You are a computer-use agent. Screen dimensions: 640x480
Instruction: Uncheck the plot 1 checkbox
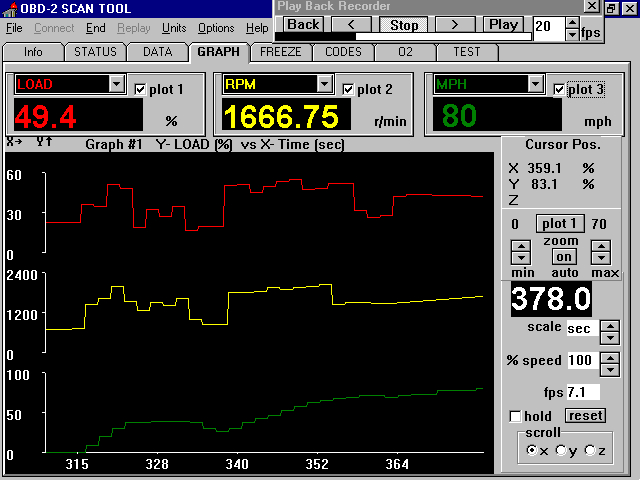140,89
